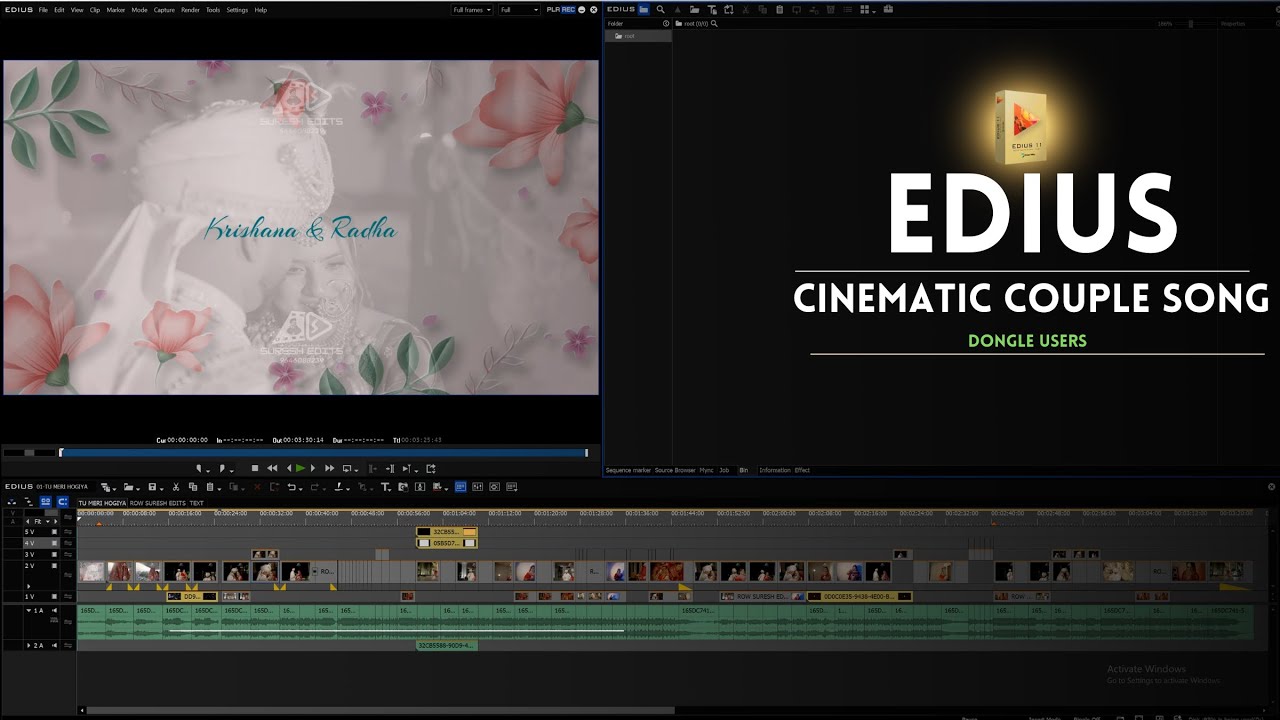Click the blue player position slider
This screenshot has height=720, width=1280.
pyautogui.click(x=323, y=453)
